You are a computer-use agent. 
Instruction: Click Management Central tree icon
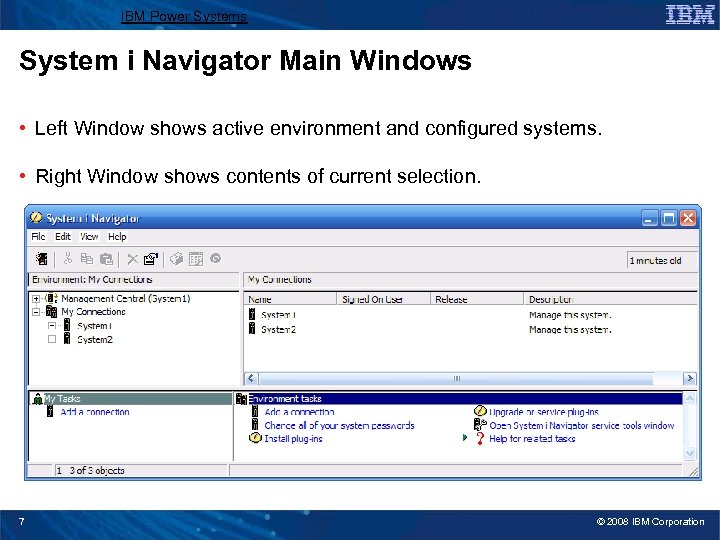click(x=51, y=298)
